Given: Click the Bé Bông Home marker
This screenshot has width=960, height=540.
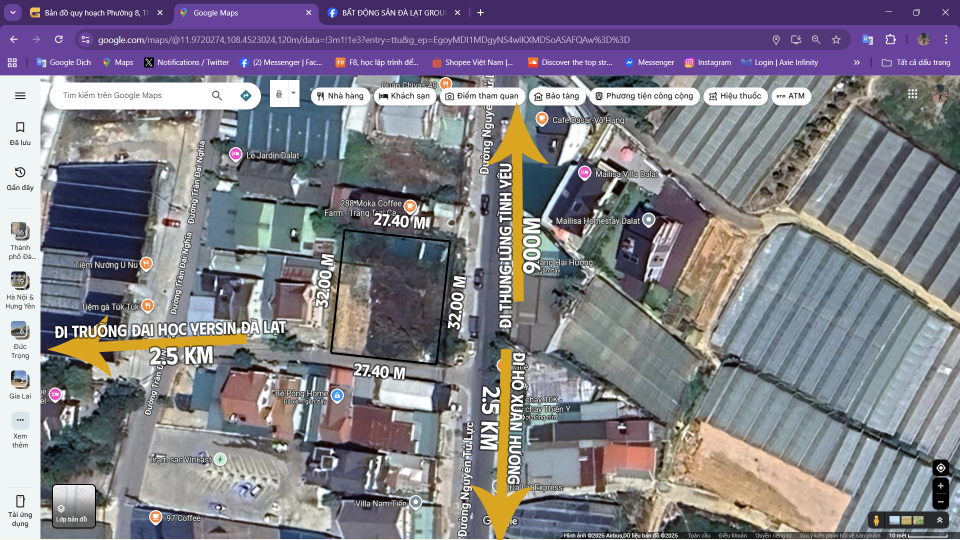Looking at the screenshot, I should point(337,396).
